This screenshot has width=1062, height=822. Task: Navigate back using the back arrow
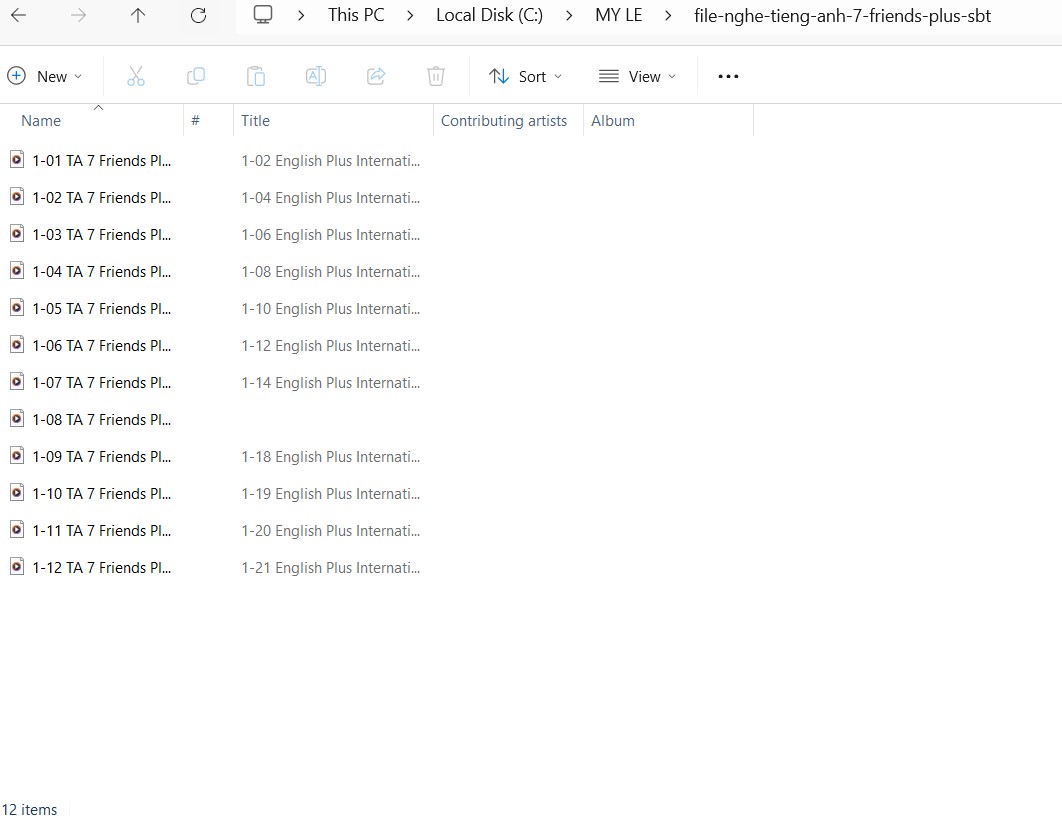coord(18,15)
